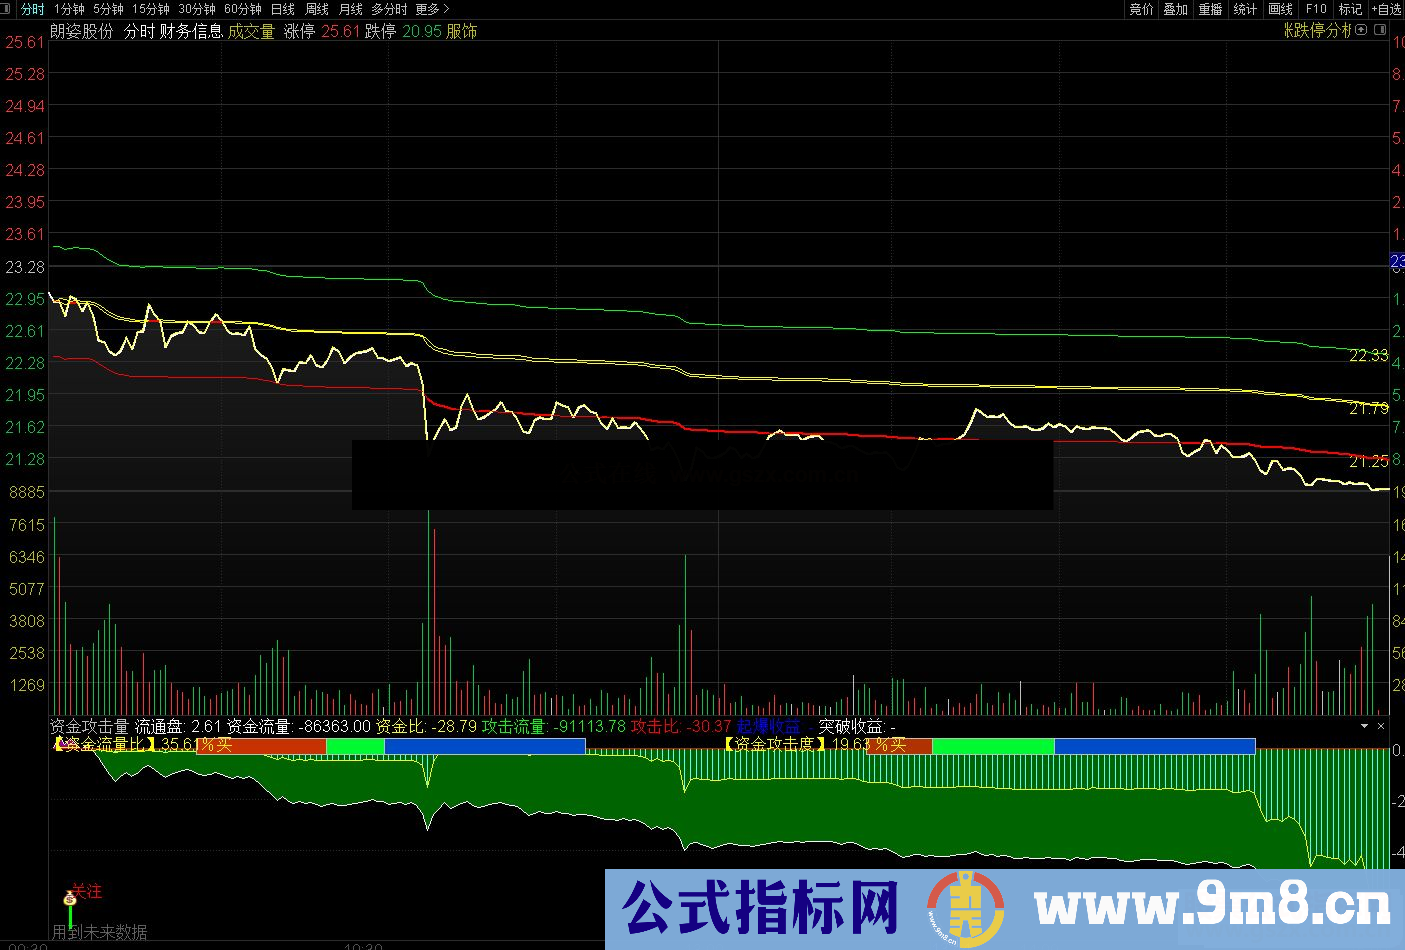This screenshot has width=1405, height=950.
Task: Click the 叠加 overlay button
Action: tap(1176, 9)
